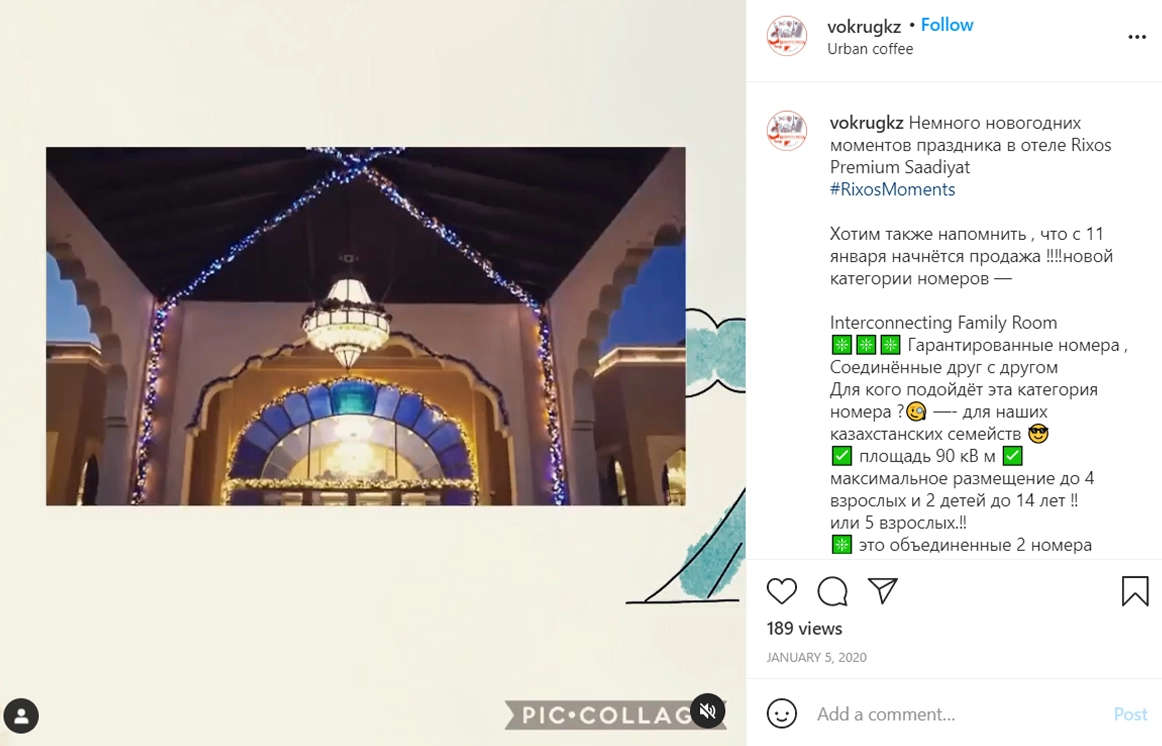Show tagged people via the person icon

point(21,716)
